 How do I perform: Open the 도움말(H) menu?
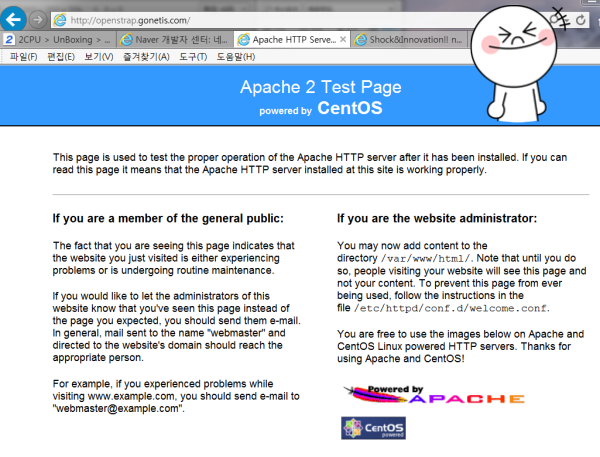(x=236, y=57)
